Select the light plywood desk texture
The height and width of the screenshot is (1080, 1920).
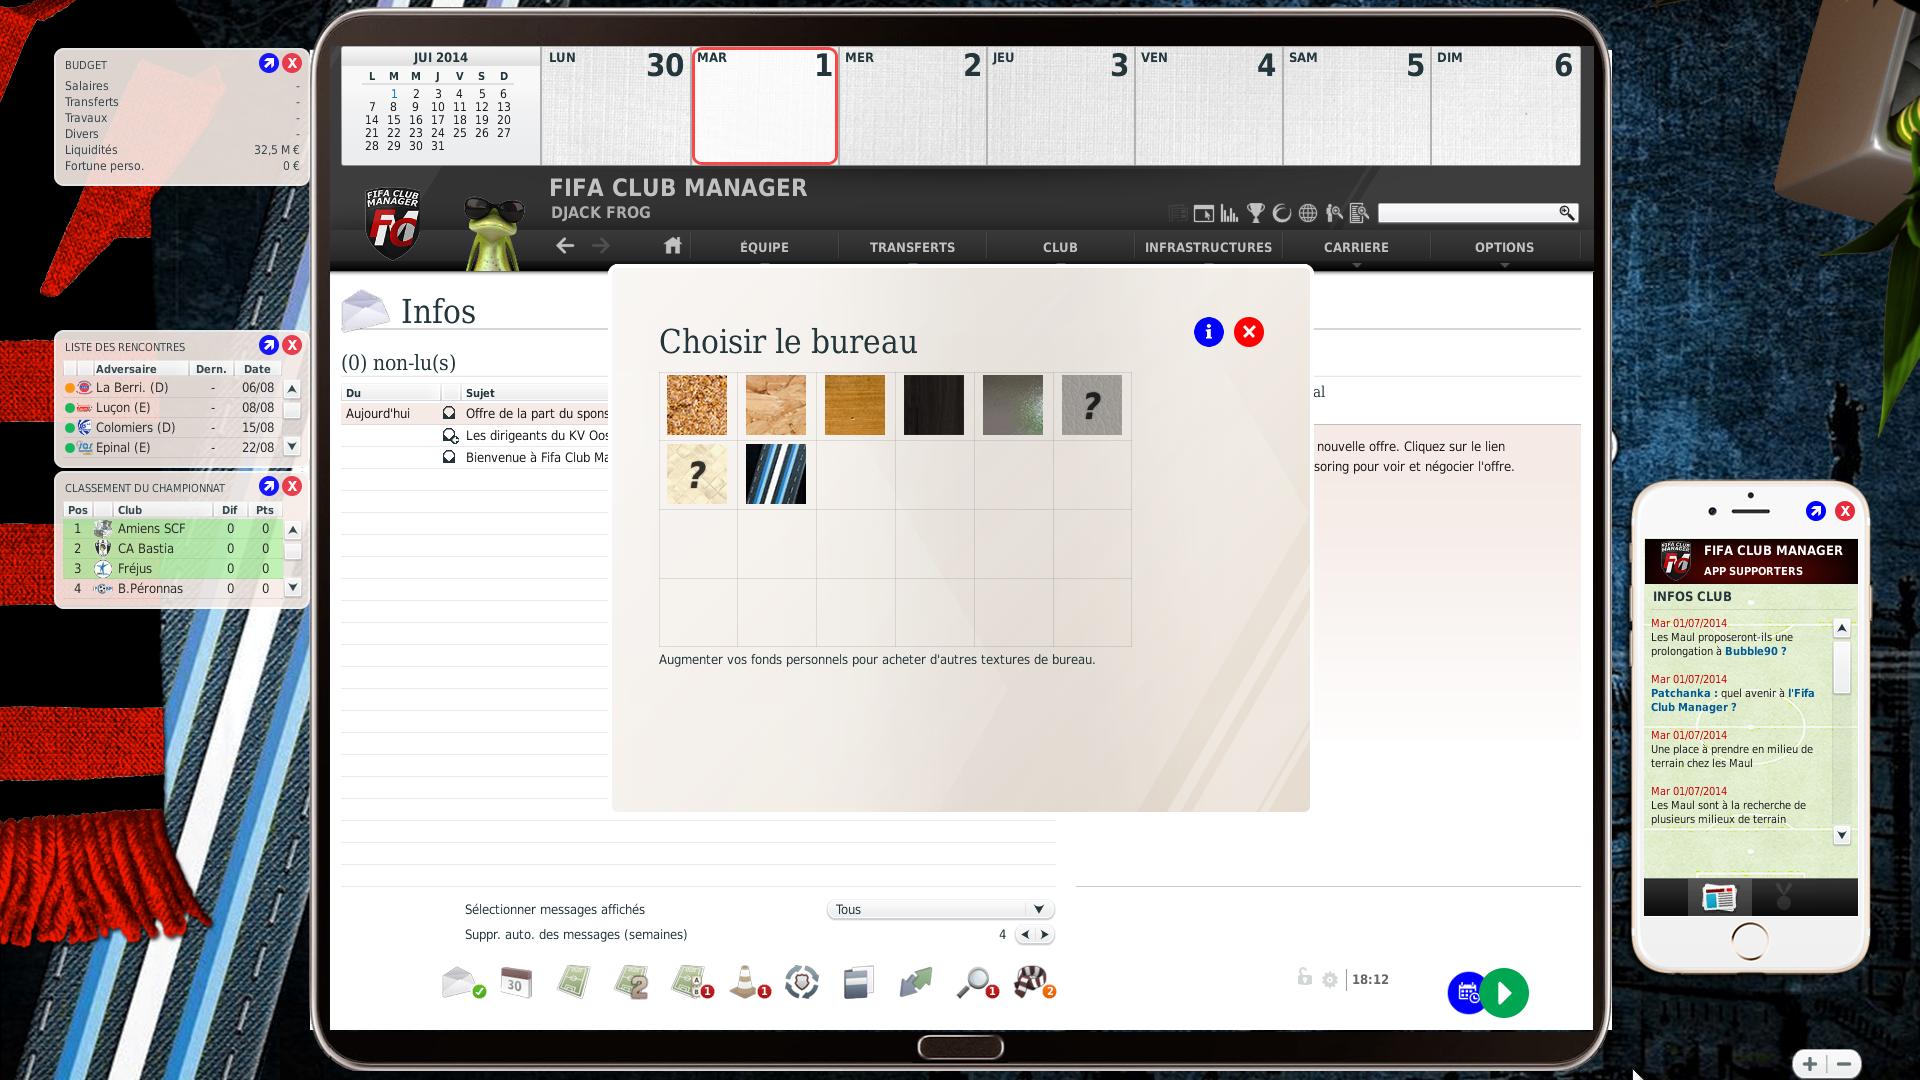point(776,405)
